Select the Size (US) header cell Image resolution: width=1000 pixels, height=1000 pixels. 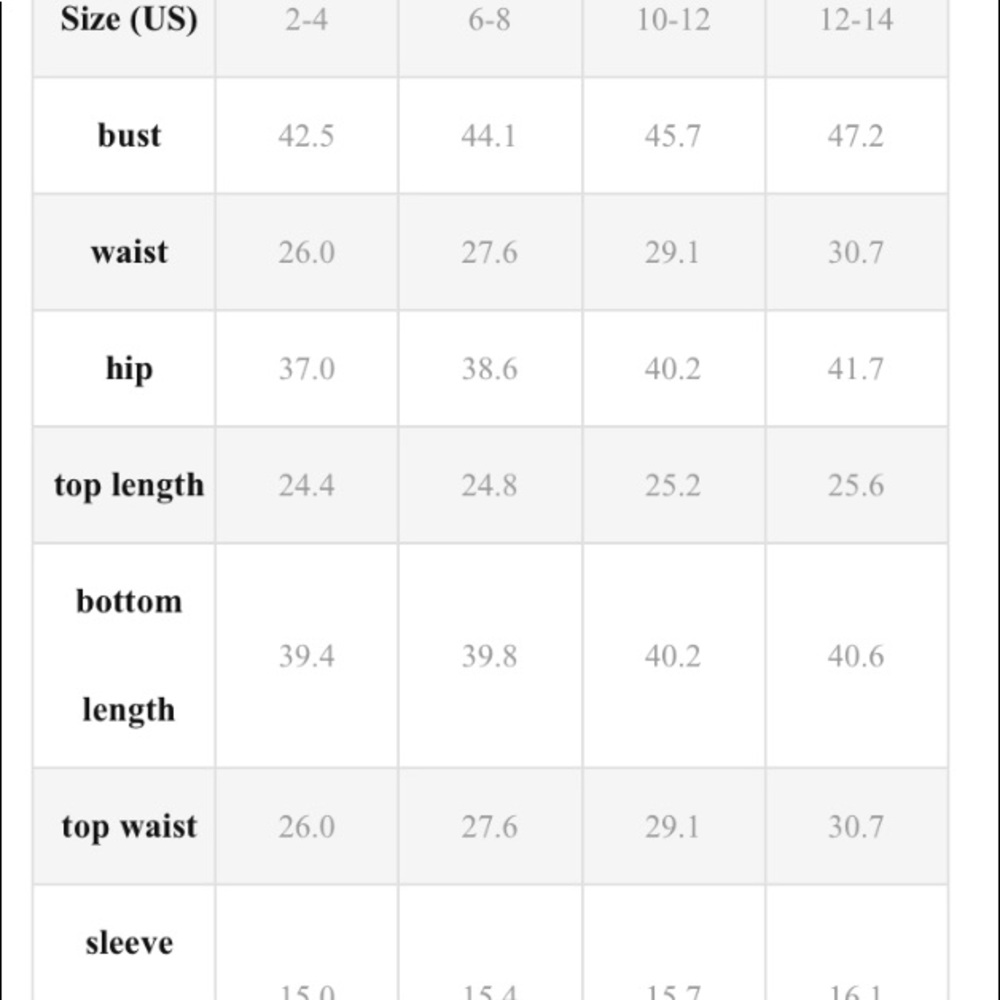(129, 19)
